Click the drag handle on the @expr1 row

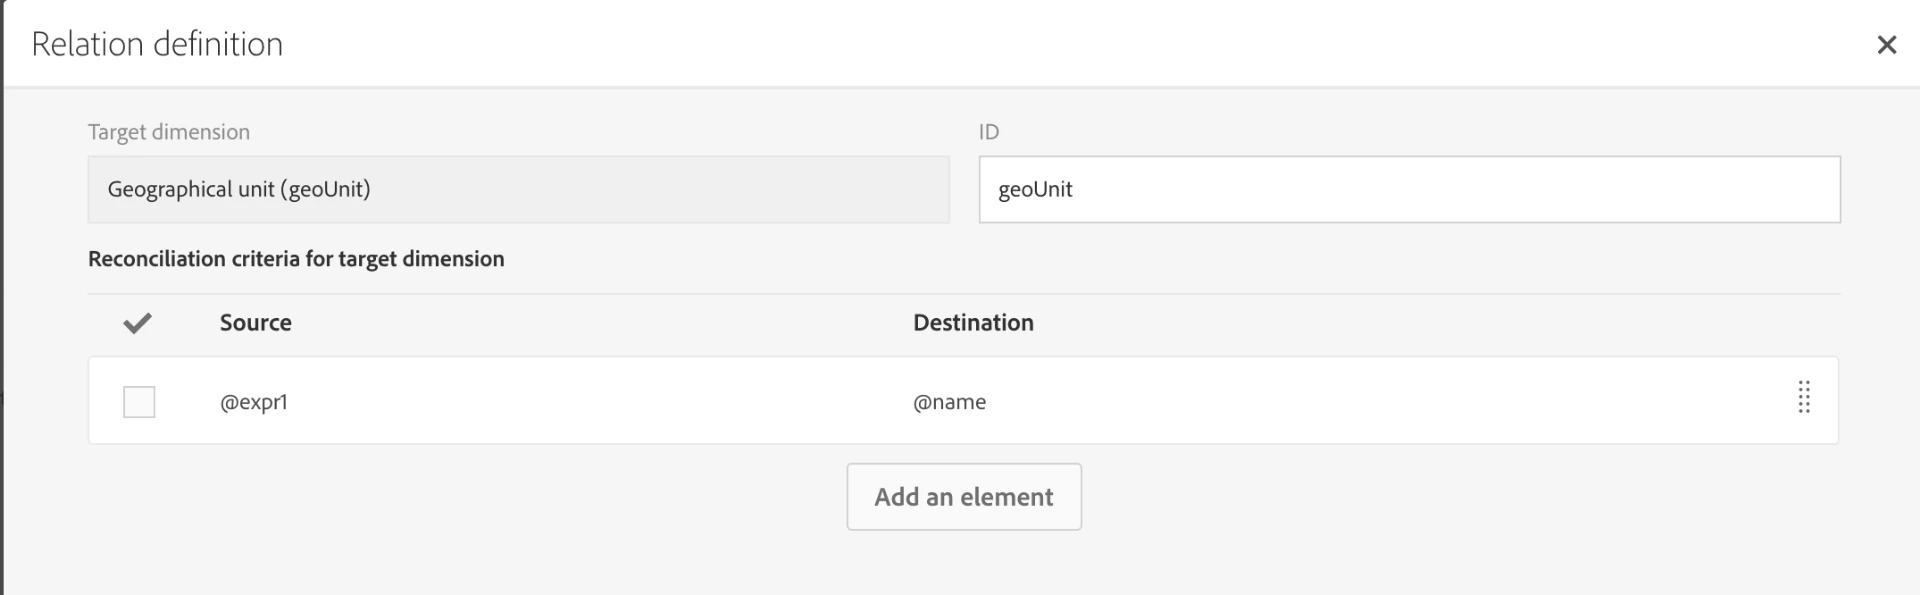(x=1804, y=398)
